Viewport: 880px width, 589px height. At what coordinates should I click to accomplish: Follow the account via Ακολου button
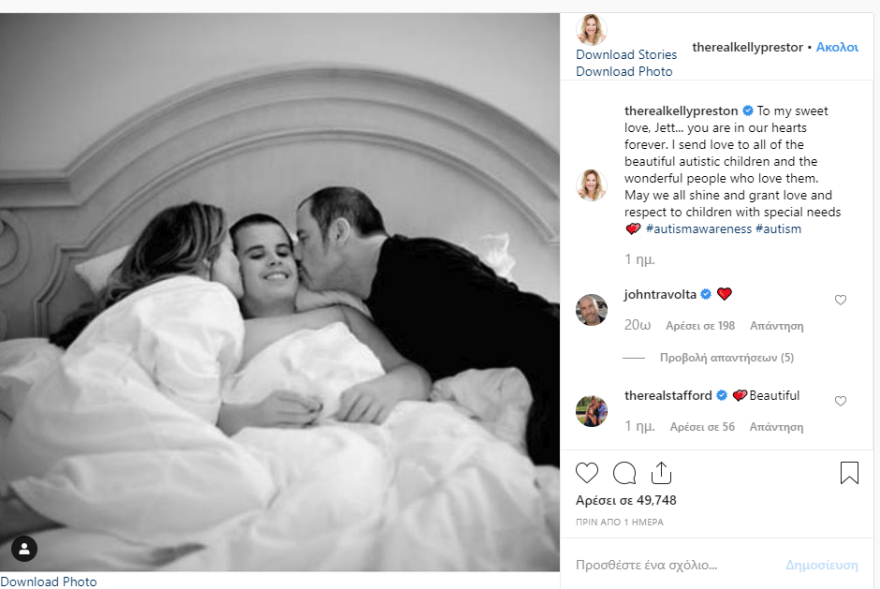point(837,47)
